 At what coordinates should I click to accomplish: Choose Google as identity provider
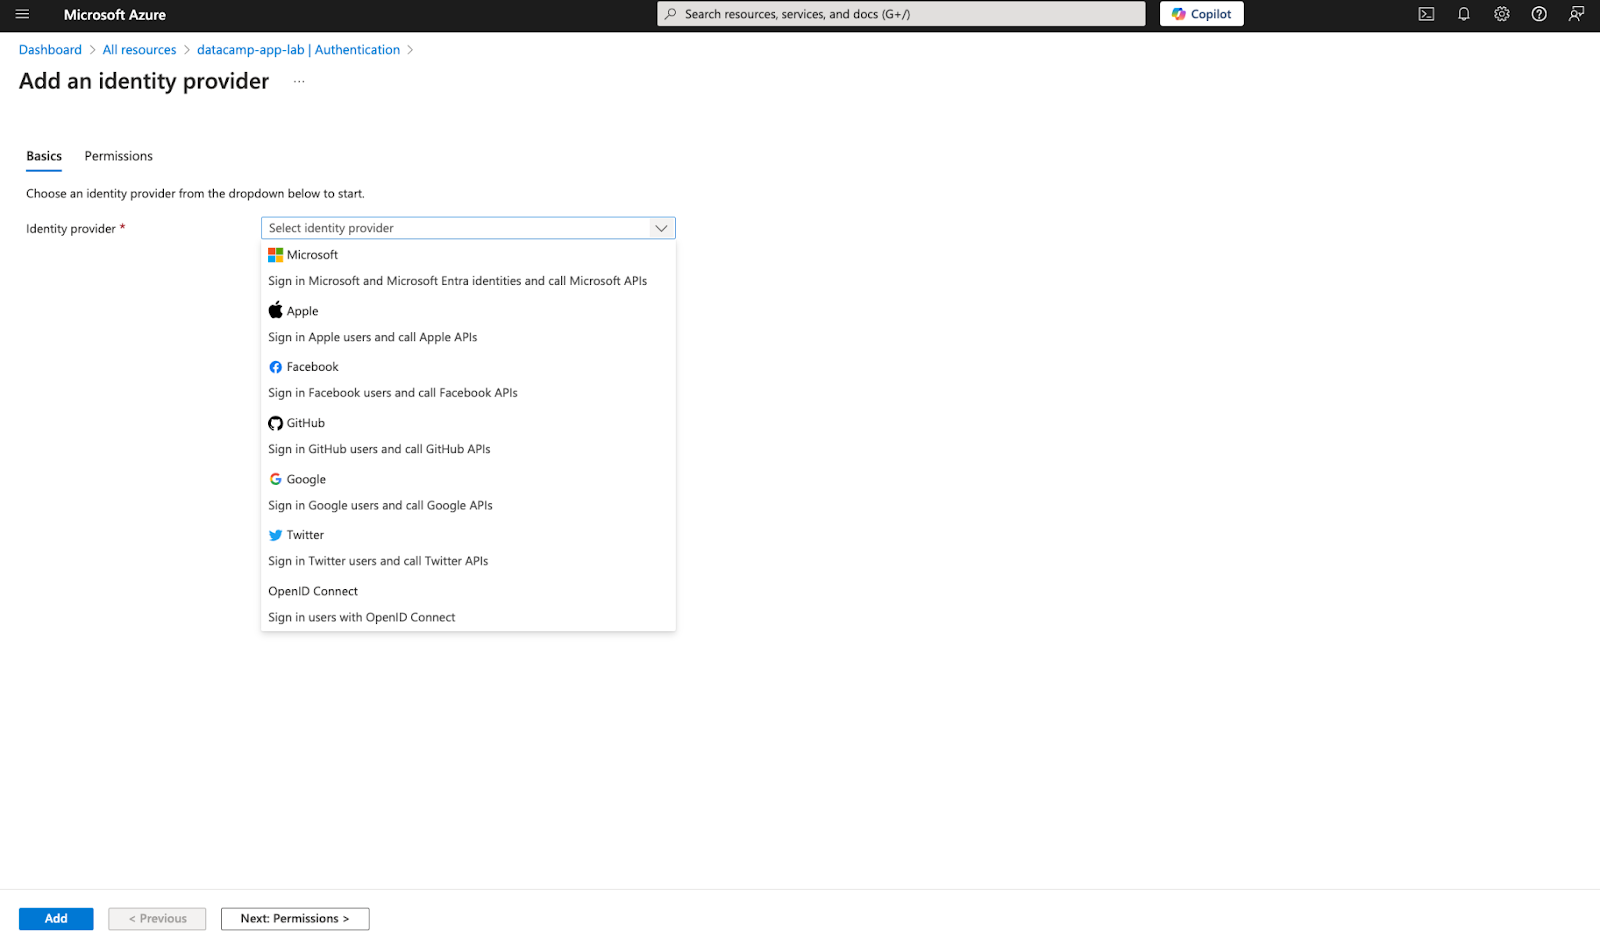[468, 492]
